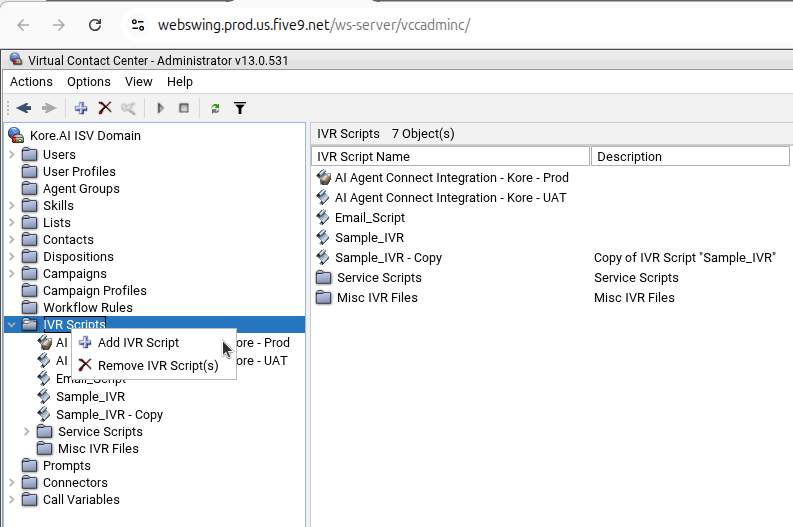Expand the Connectors tree node

(x=12, y=482)
